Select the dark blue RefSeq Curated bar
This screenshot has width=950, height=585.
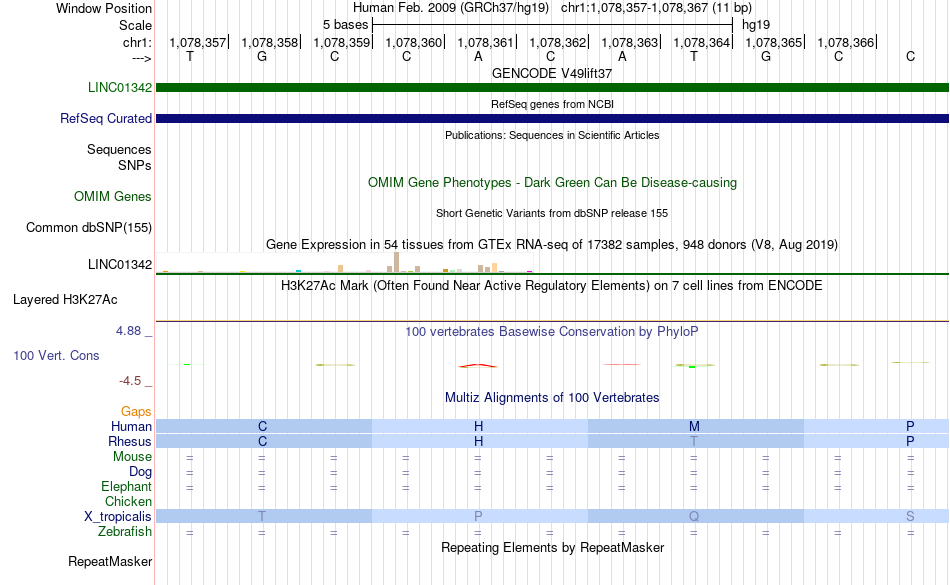[x=553, y=118]
